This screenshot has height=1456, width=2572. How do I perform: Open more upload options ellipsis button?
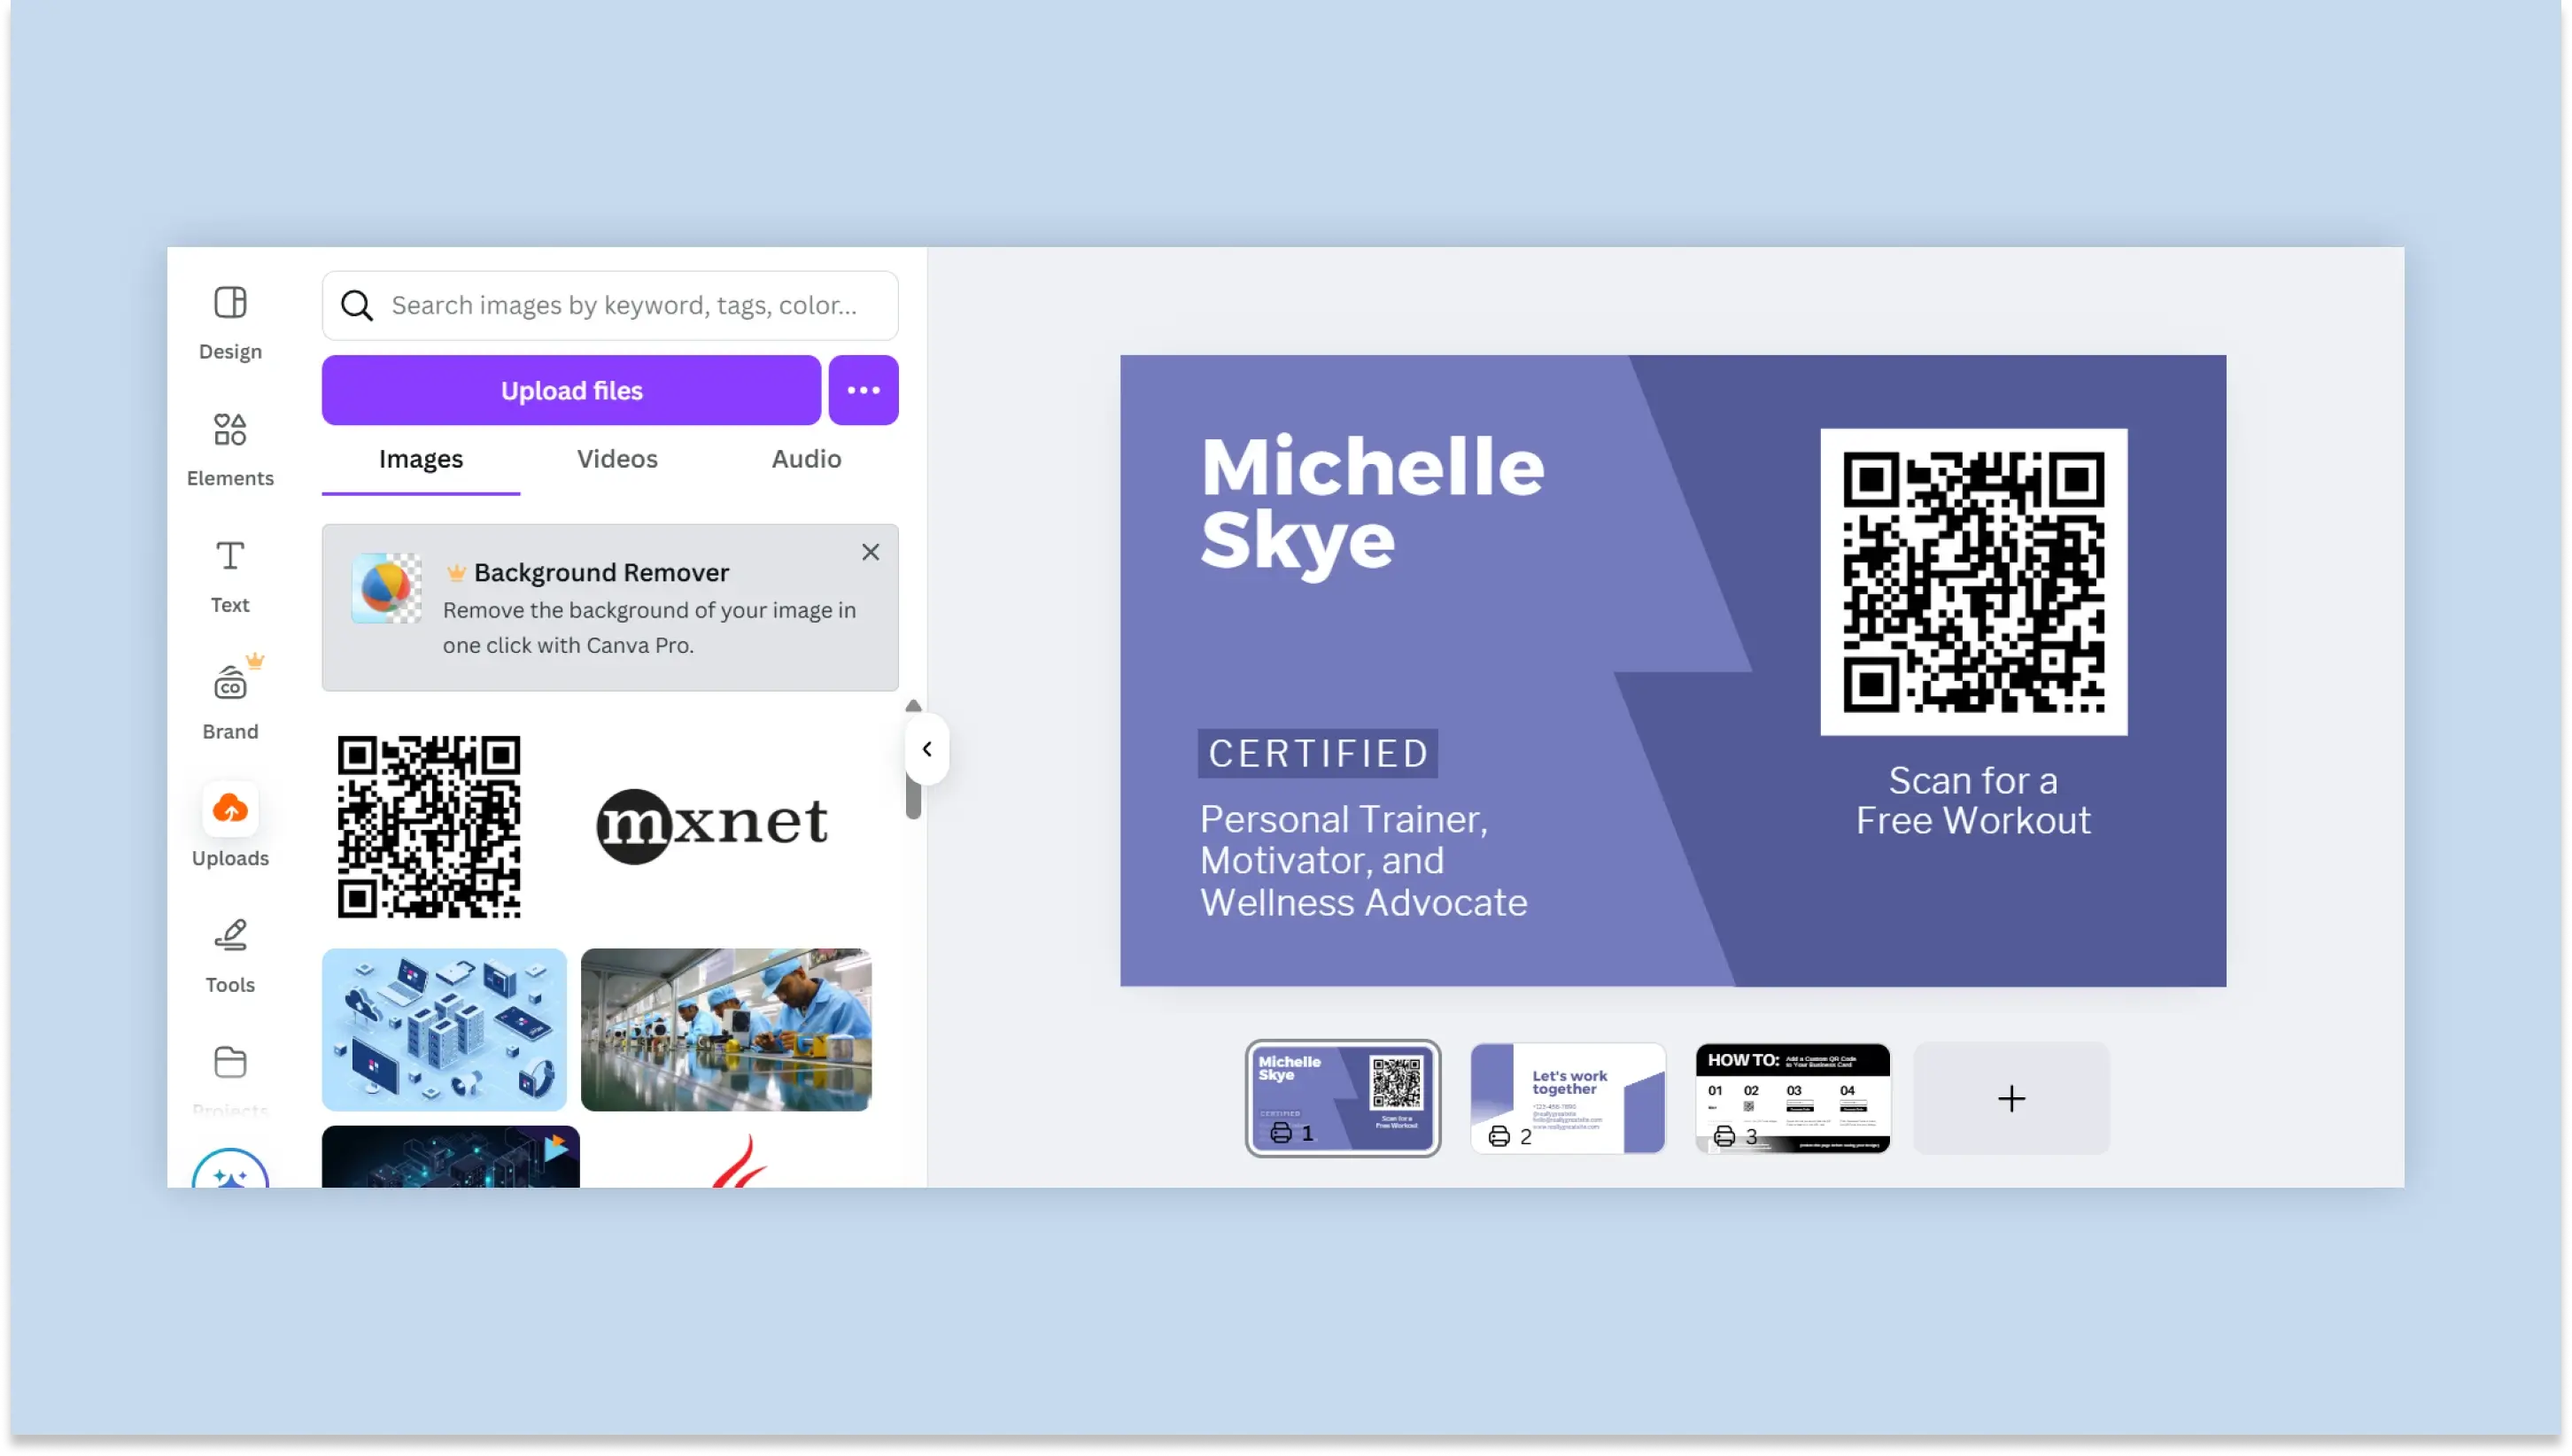coord(863,390)
